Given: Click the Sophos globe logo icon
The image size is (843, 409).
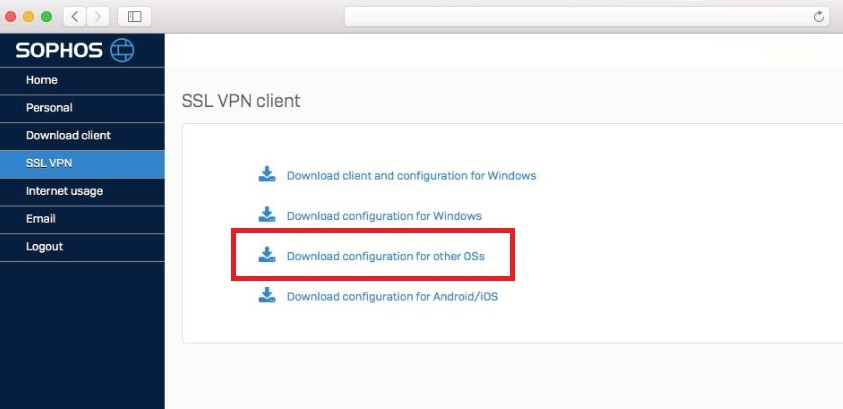Looking at the screenshot, I should (122, 50).
